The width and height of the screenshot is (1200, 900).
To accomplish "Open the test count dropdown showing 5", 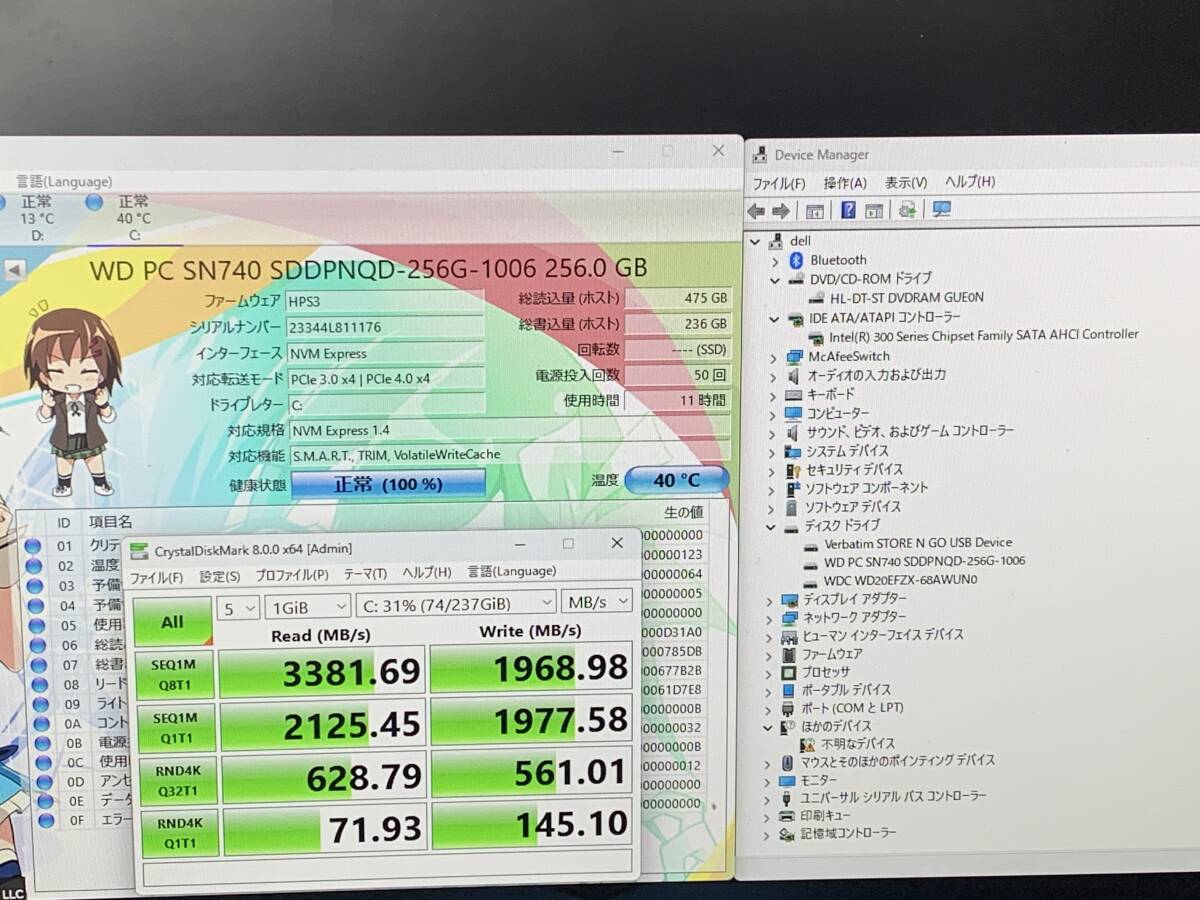I will click(x=239, y=607).
